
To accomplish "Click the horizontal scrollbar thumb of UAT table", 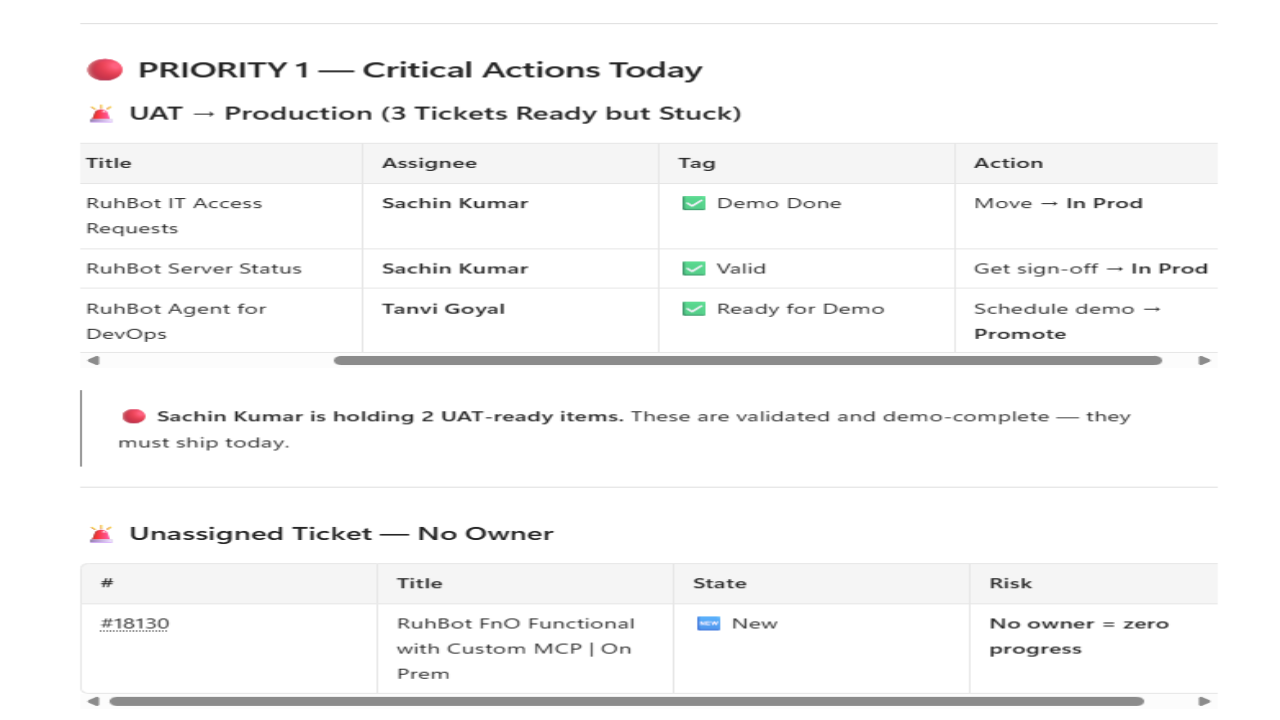I will pyautogui.click(x=748, y=360).
